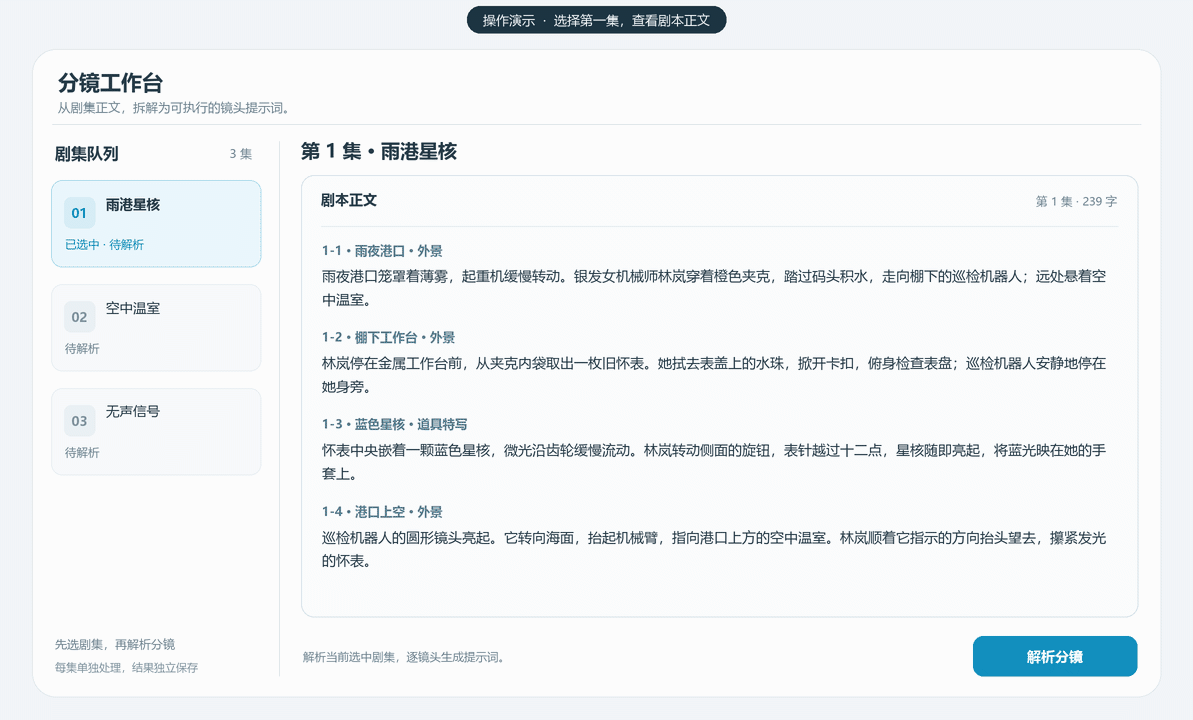The height and width of the screenshot is (720, 1193).
Task: Click the 分镜工作台 title
Action: click(x=110, y=82)
